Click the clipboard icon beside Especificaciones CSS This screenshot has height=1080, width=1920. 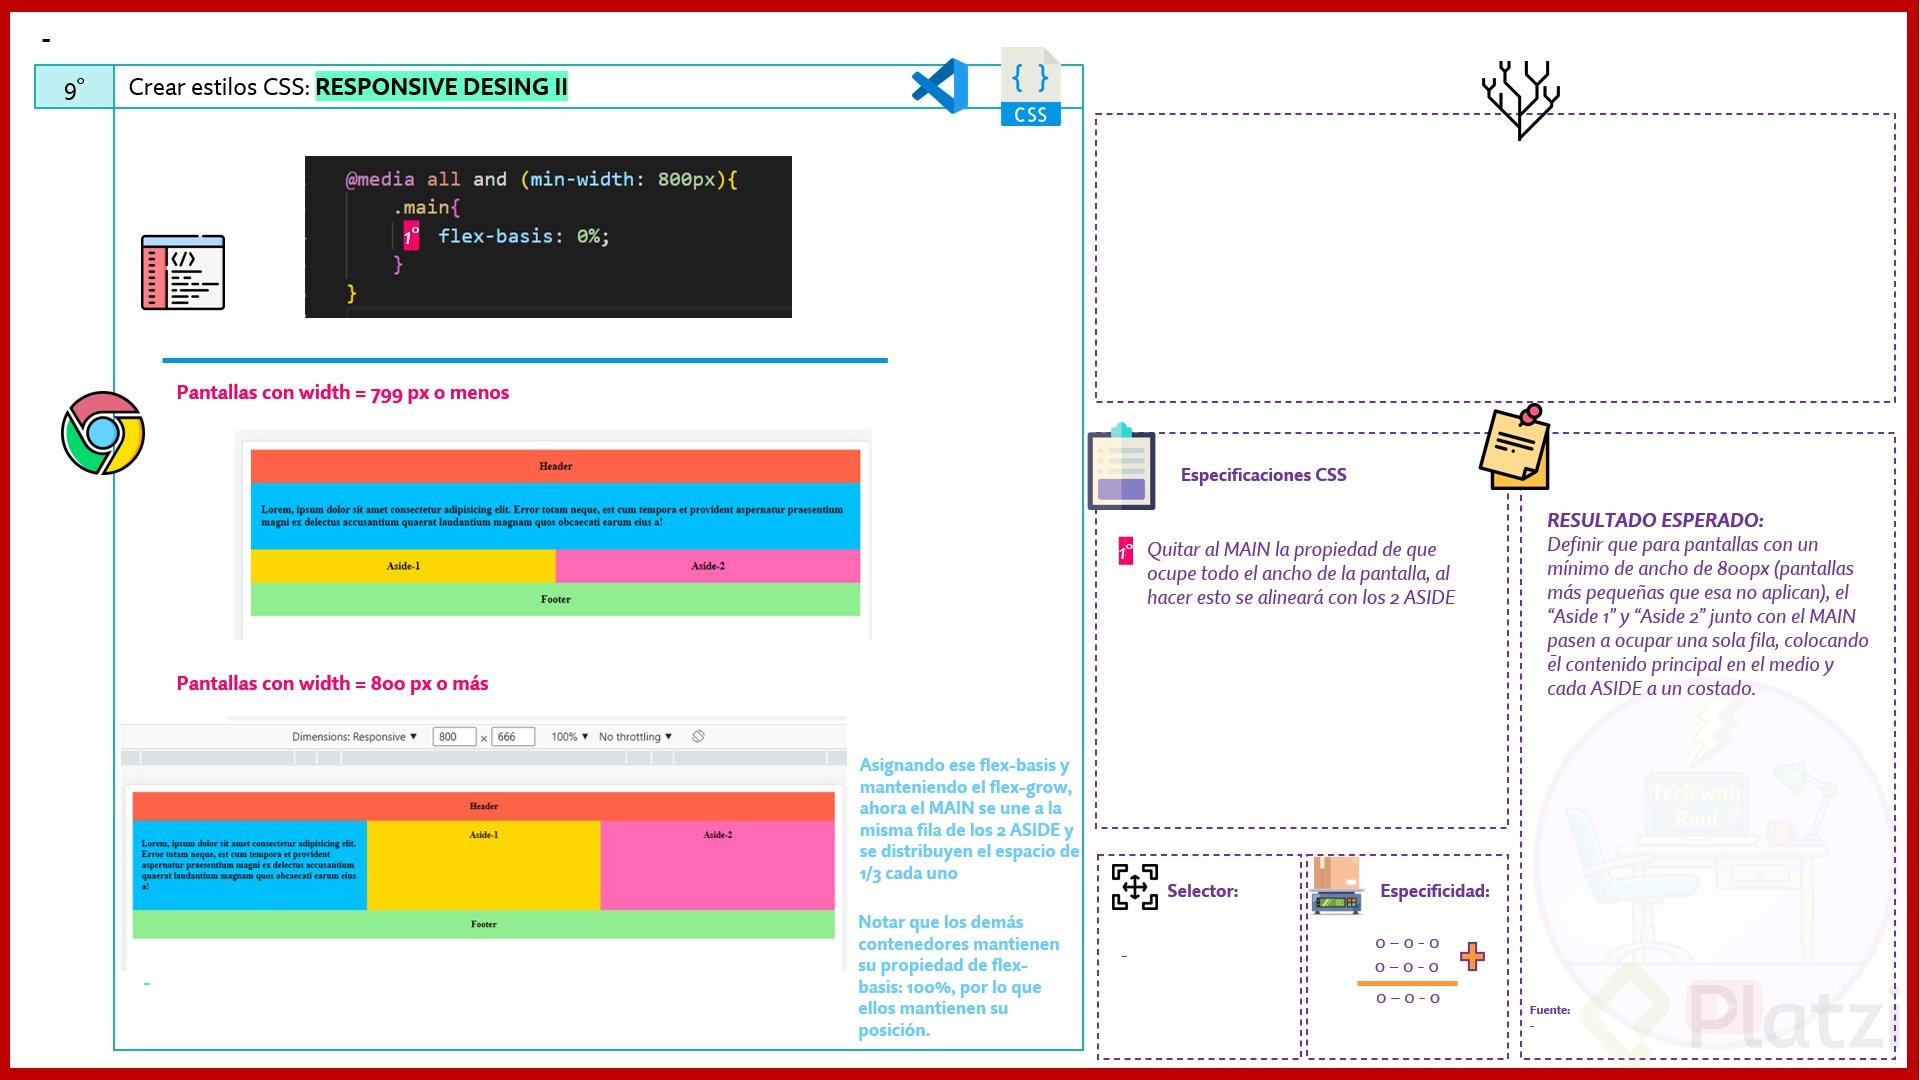pos(1121,467)
